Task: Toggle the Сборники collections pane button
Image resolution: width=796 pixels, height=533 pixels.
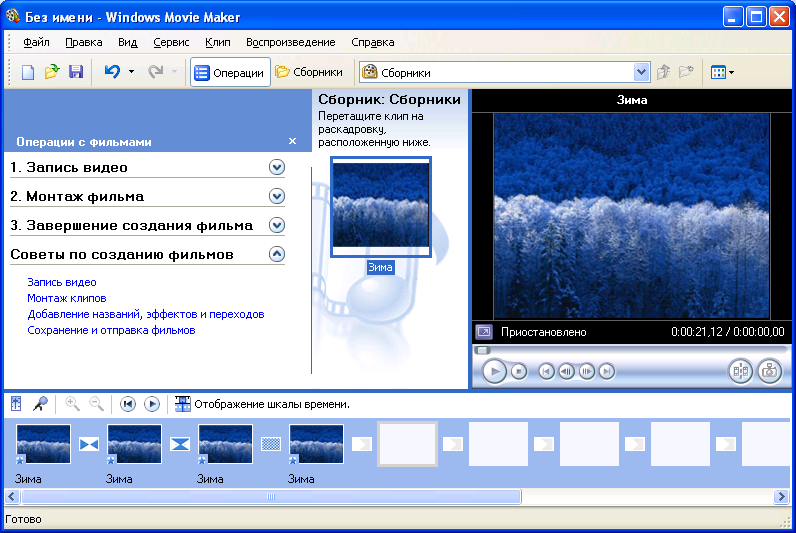Action: pos(309,73)
